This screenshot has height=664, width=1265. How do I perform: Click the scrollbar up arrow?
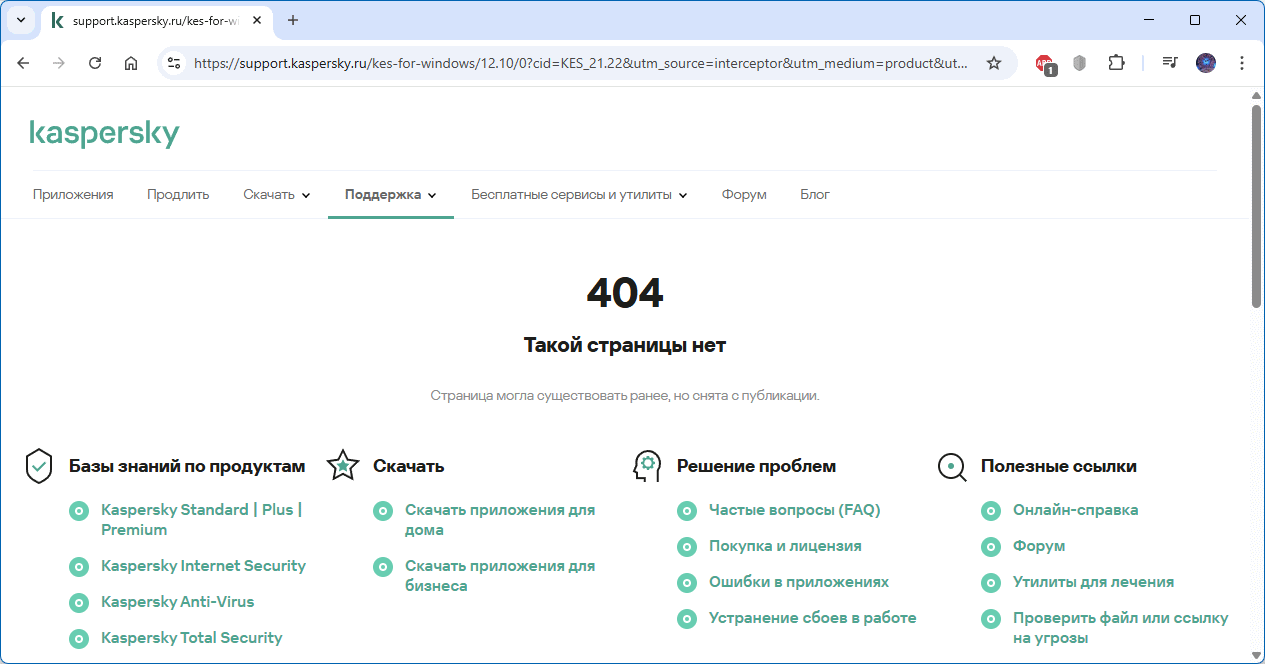coord(1257,94)
